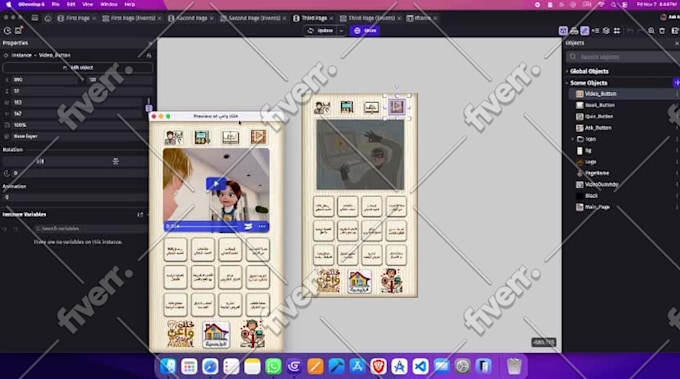The height and width of the screenshot is (379, 680).
Task: Select the video placeholder on scene canvas
Action: point(360,155)
